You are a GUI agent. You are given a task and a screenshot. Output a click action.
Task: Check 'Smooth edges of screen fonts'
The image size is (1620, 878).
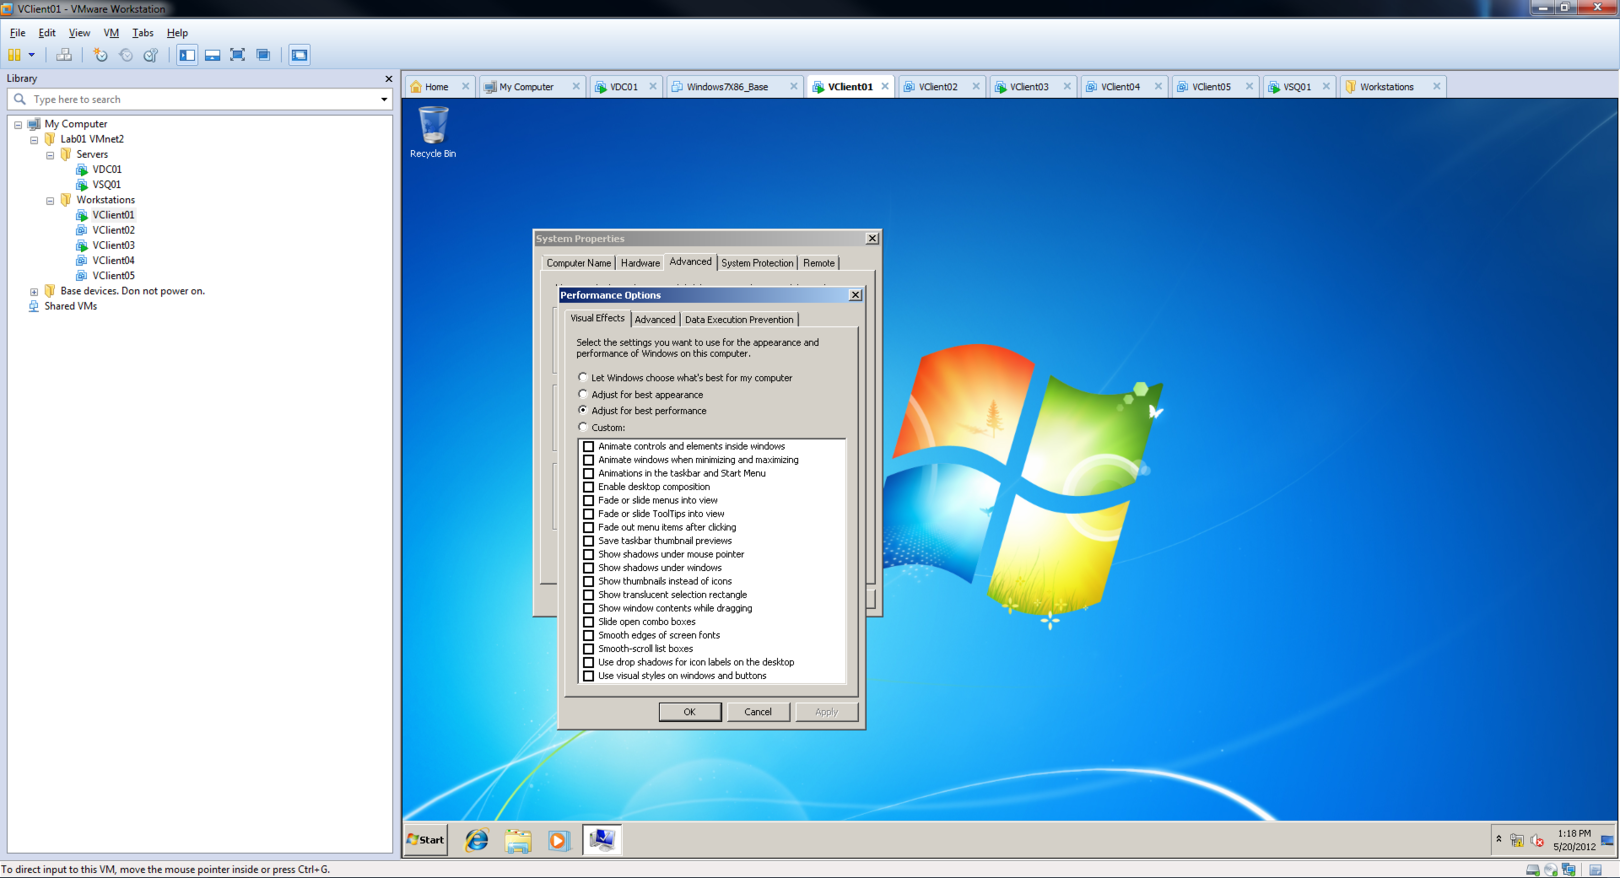coord(588,635)
